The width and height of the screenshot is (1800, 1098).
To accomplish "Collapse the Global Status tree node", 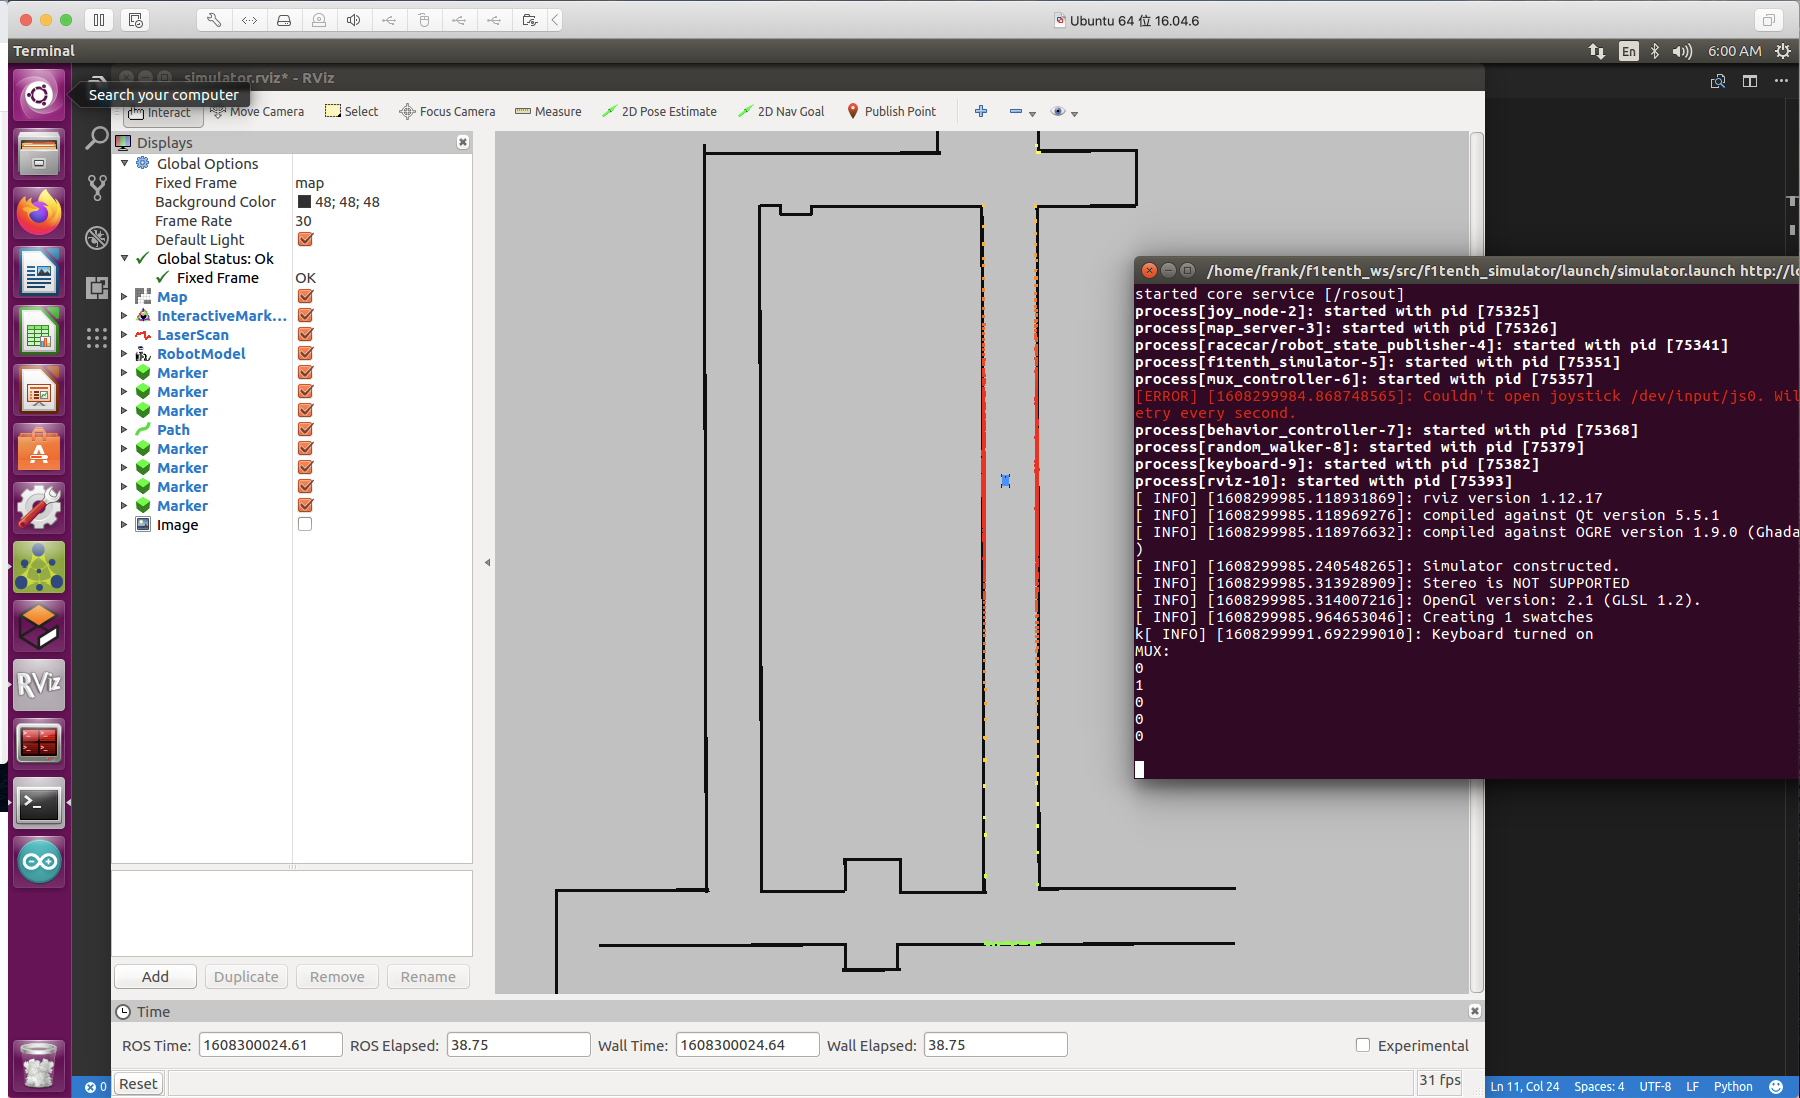I will pos(124,258).
